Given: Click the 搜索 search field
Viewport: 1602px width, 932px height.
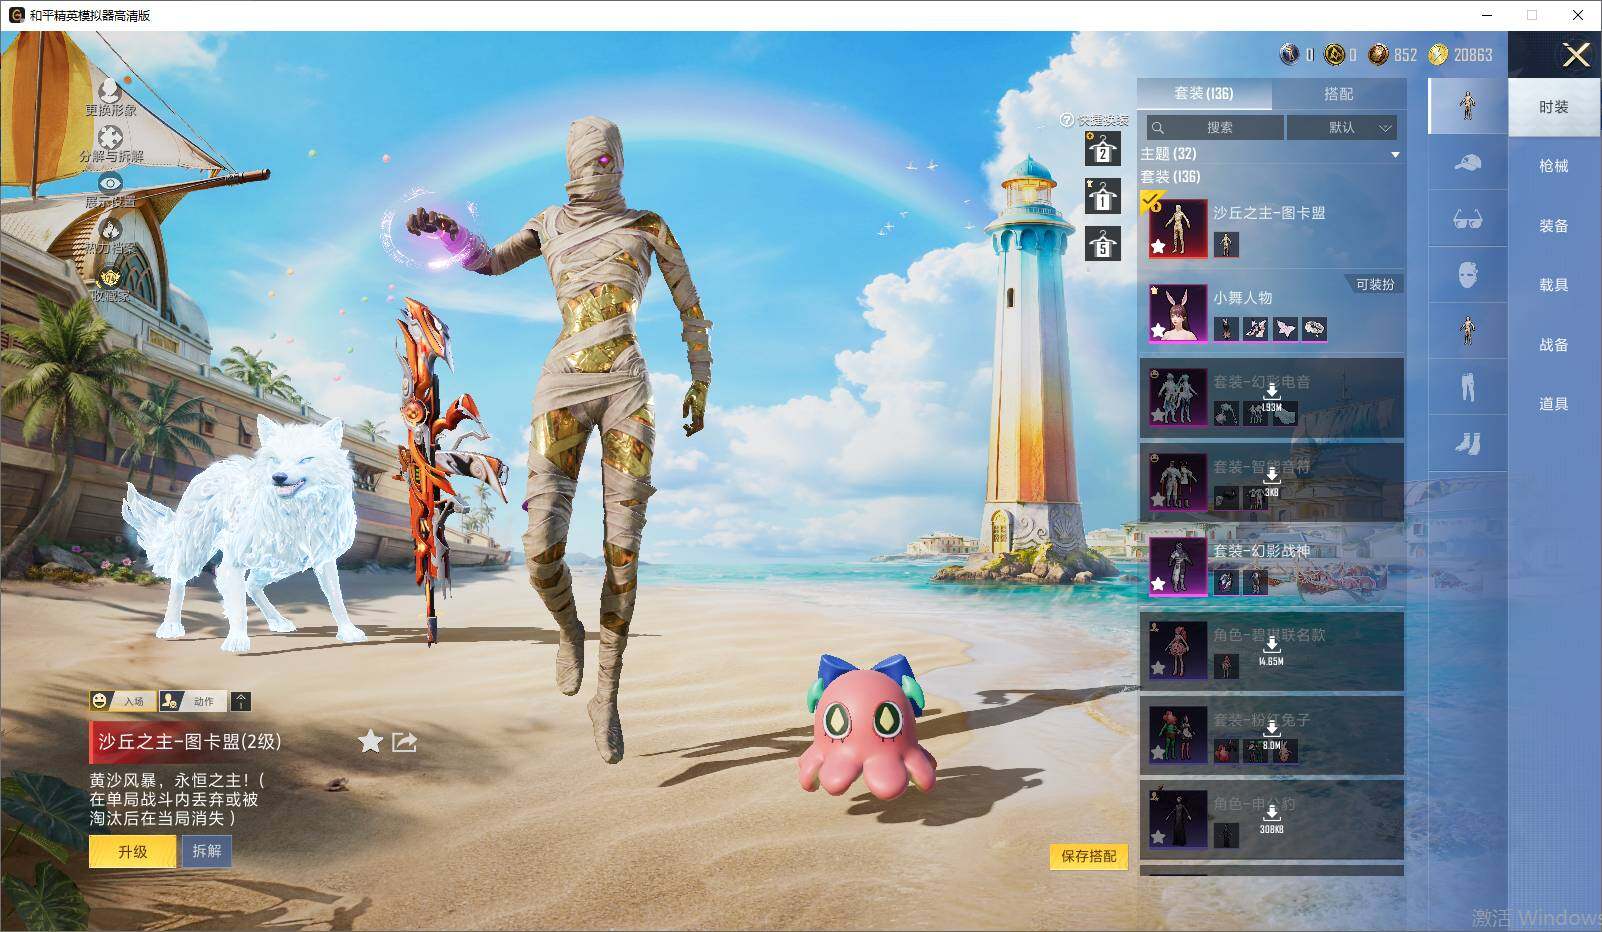Looking at the screenshot, I should [x=1215, y=127].
